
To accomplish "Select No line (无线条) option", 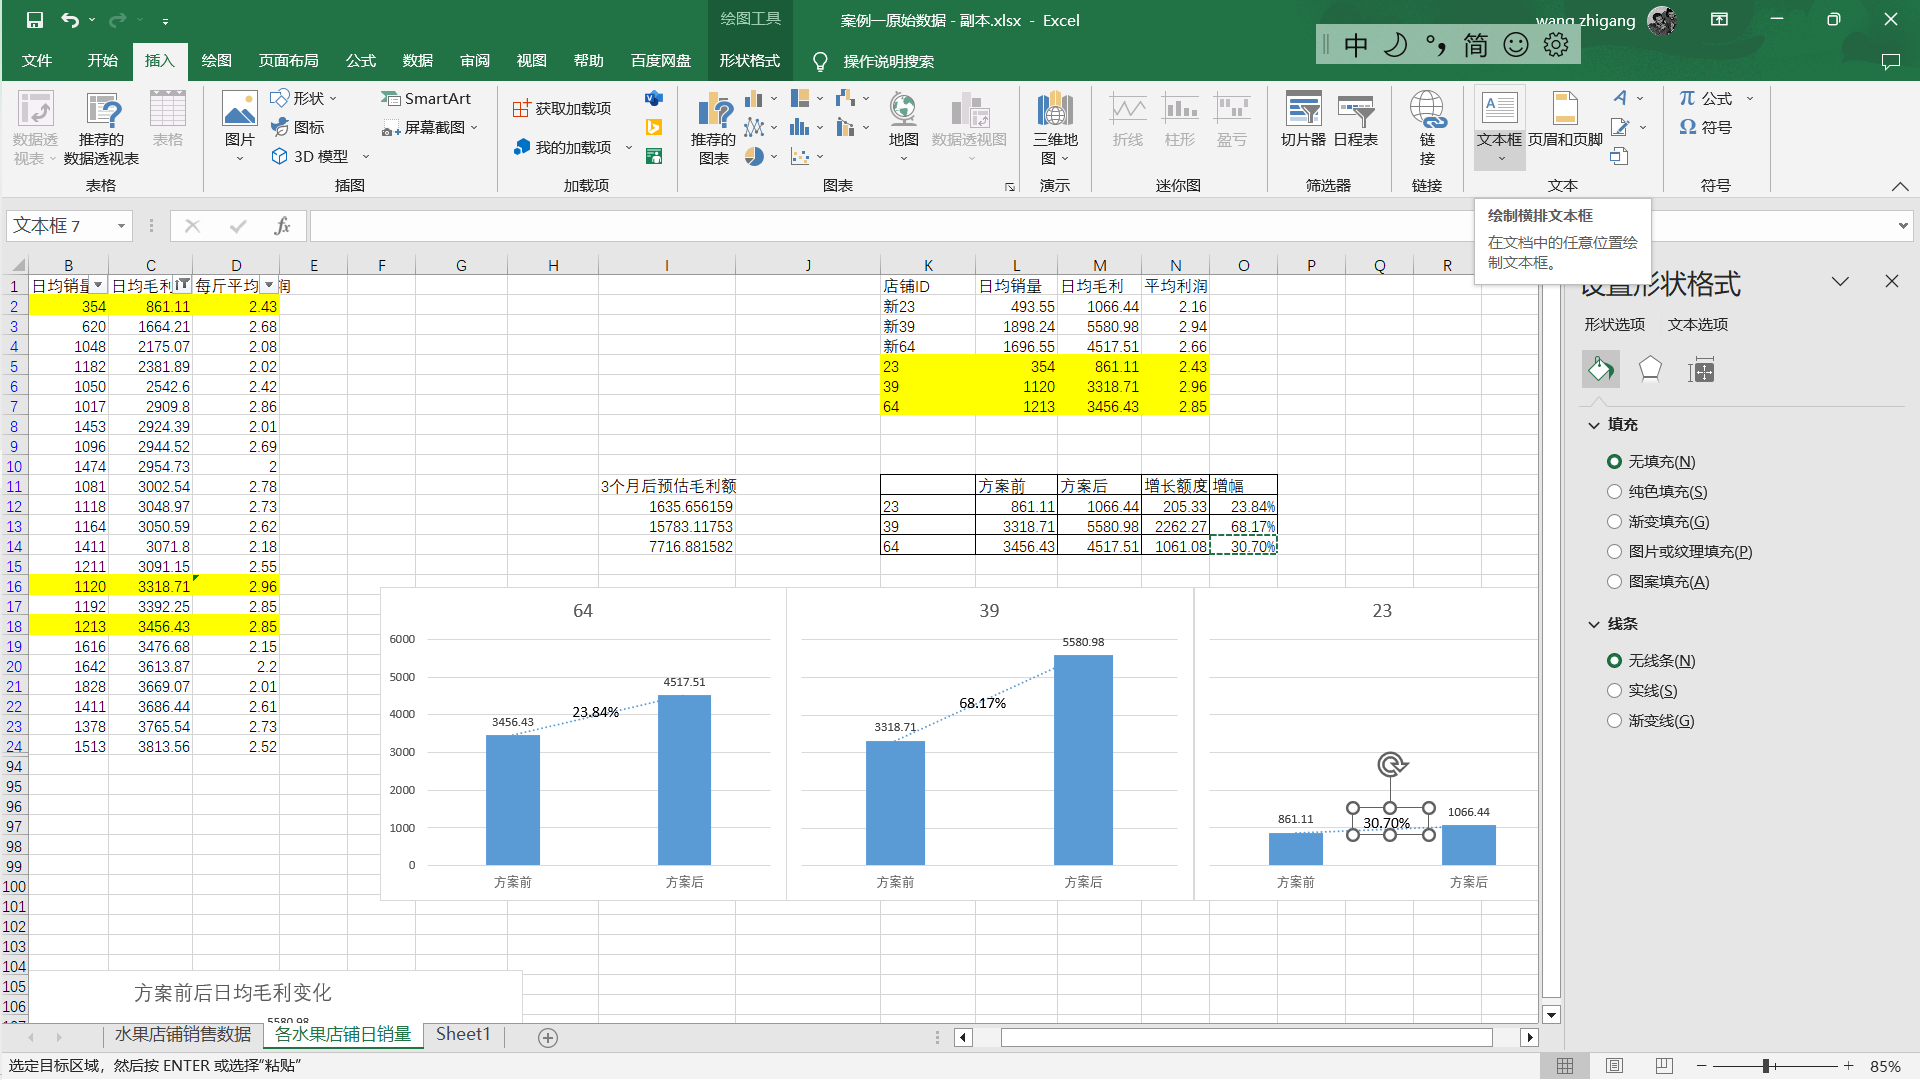I will [x=1651, y=660].
